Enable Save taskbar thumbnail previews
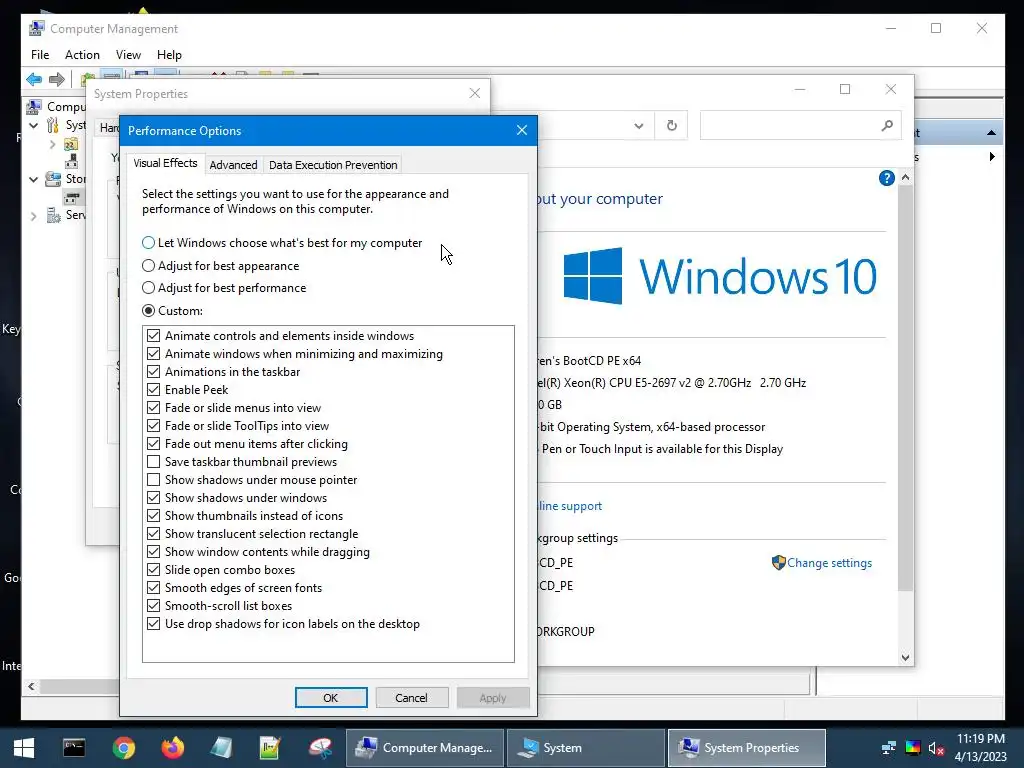Screen dimensions: 1024x768 click(x=153, y=462)
